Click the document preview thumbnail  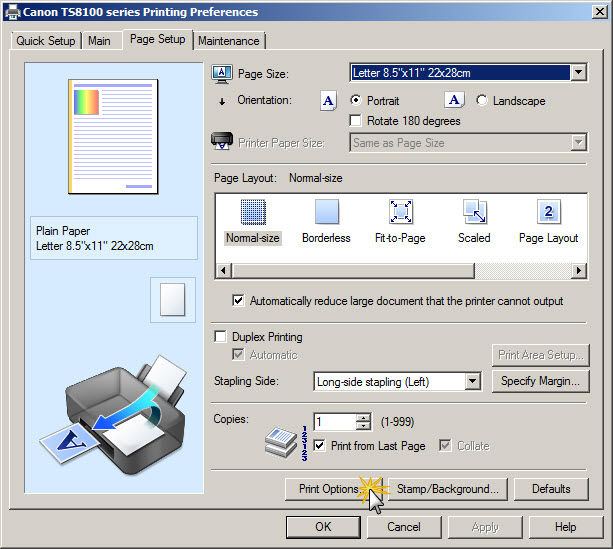[x=112, y=125]
